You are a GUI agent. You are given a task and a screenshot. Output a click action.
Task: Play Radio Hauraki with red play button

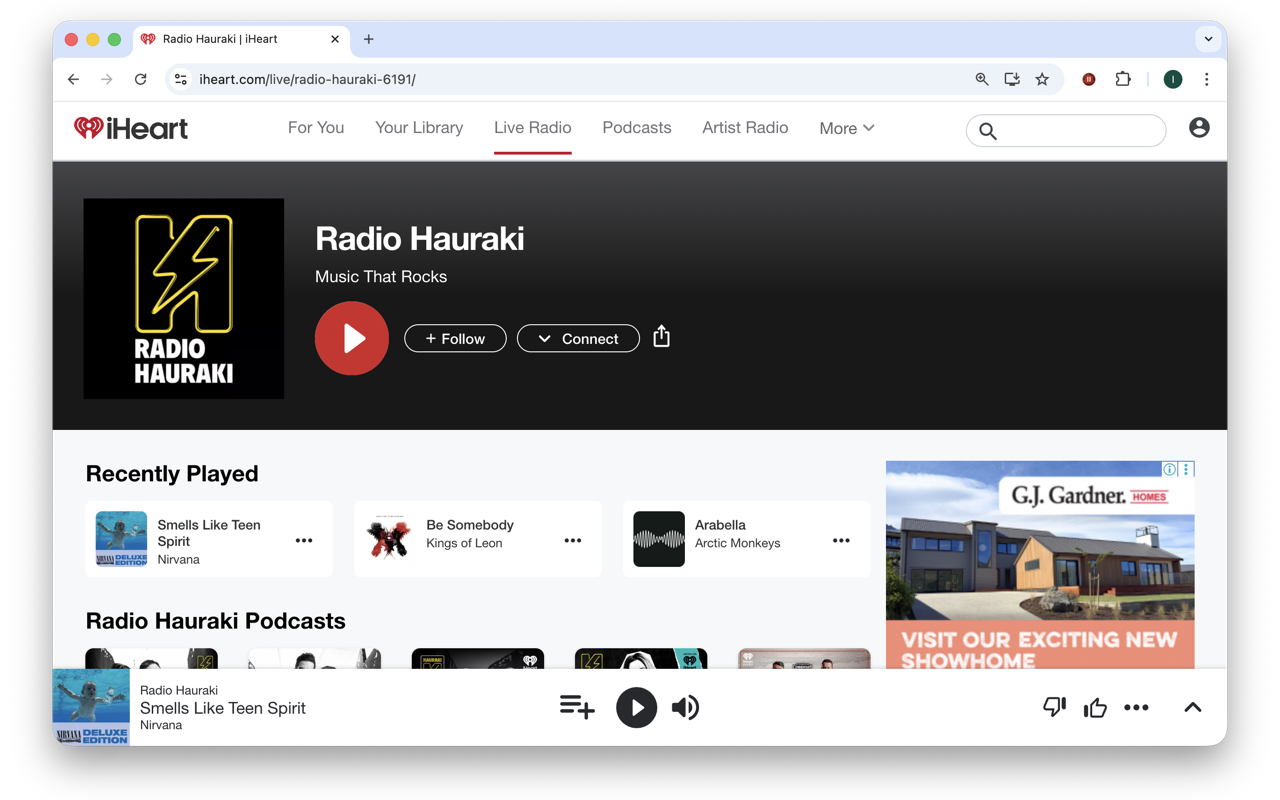(x=352, y=338)
